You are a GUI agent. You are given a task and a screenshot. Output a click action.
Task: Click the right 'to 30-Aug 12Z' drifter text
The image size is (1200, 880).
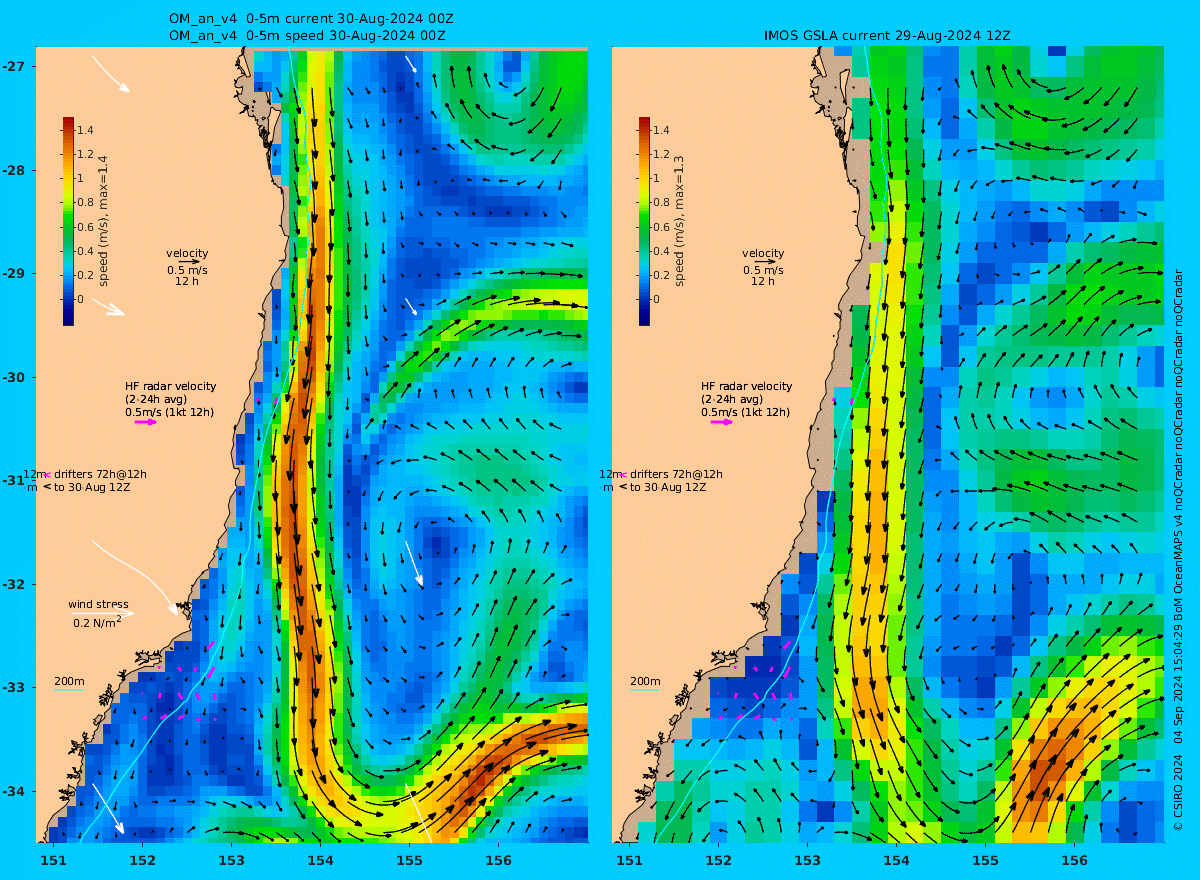coord(669,487)
